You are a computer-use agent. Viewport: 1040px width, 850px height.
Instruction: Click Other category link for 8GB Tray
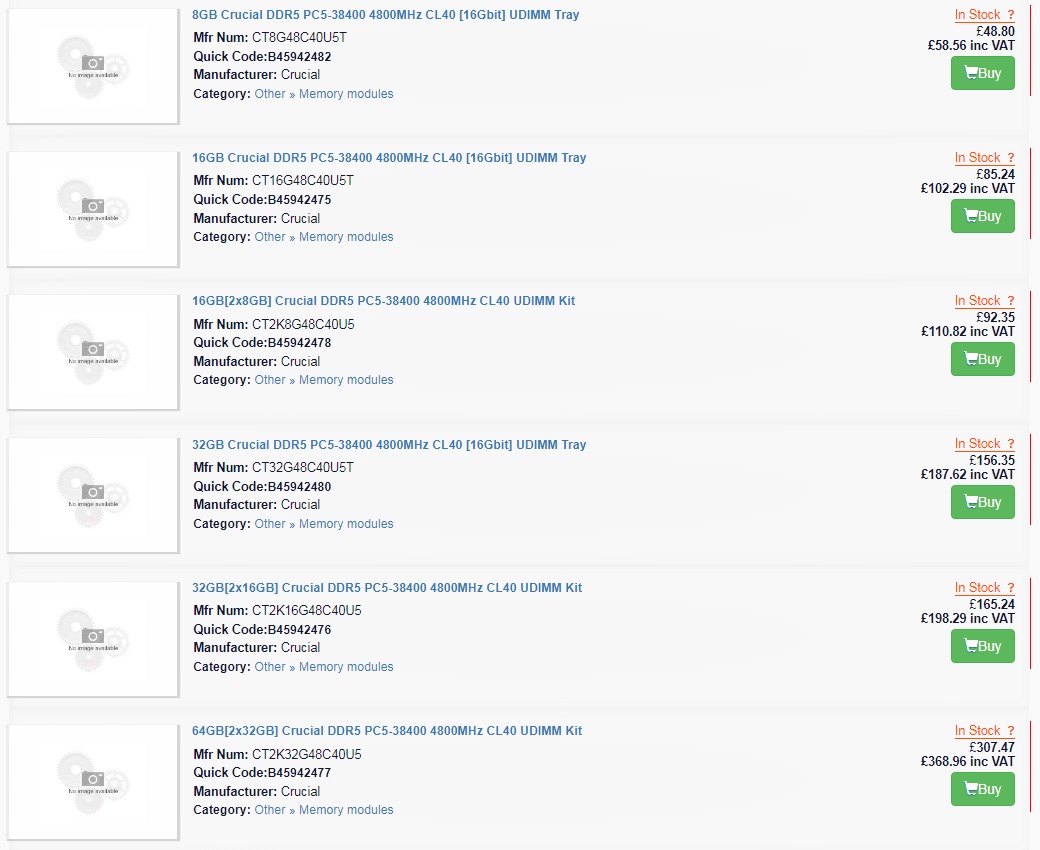(270, 94)
